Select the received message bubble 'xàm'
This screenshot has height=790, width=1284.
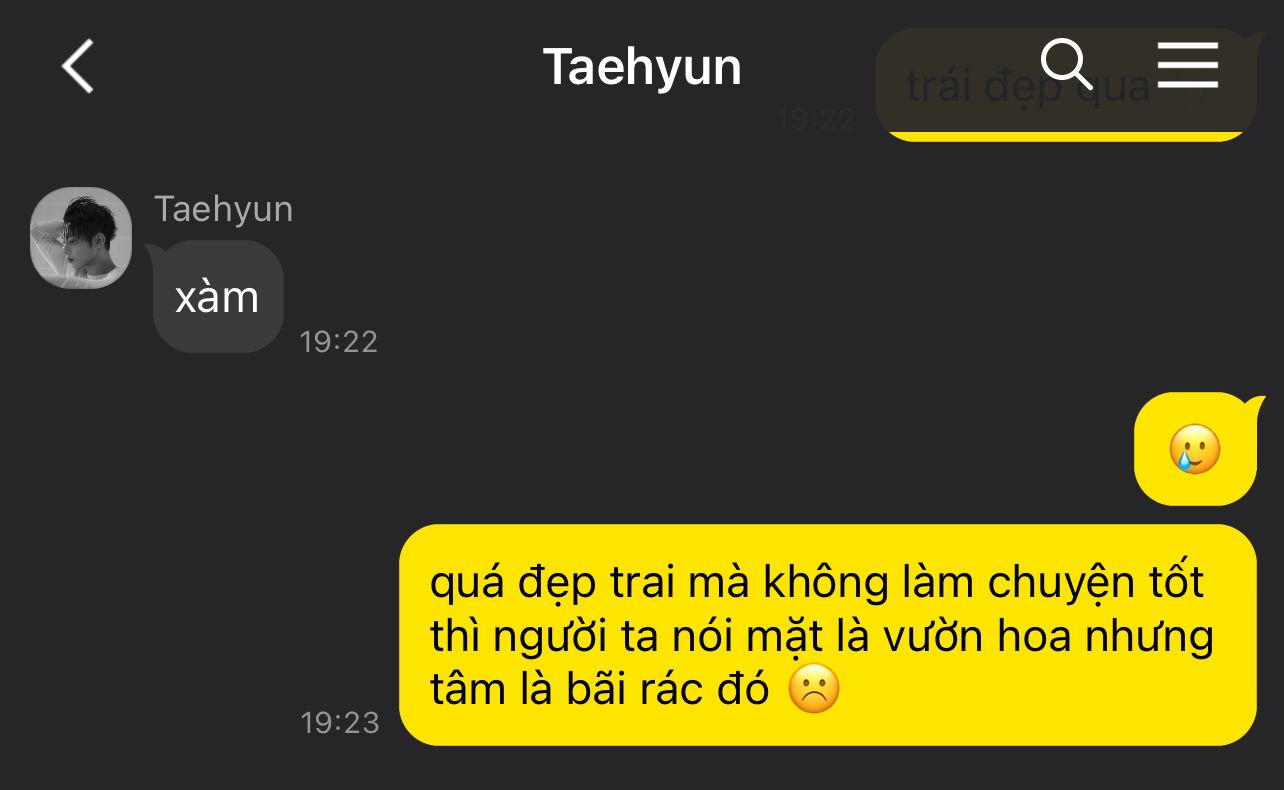(218, 296)
